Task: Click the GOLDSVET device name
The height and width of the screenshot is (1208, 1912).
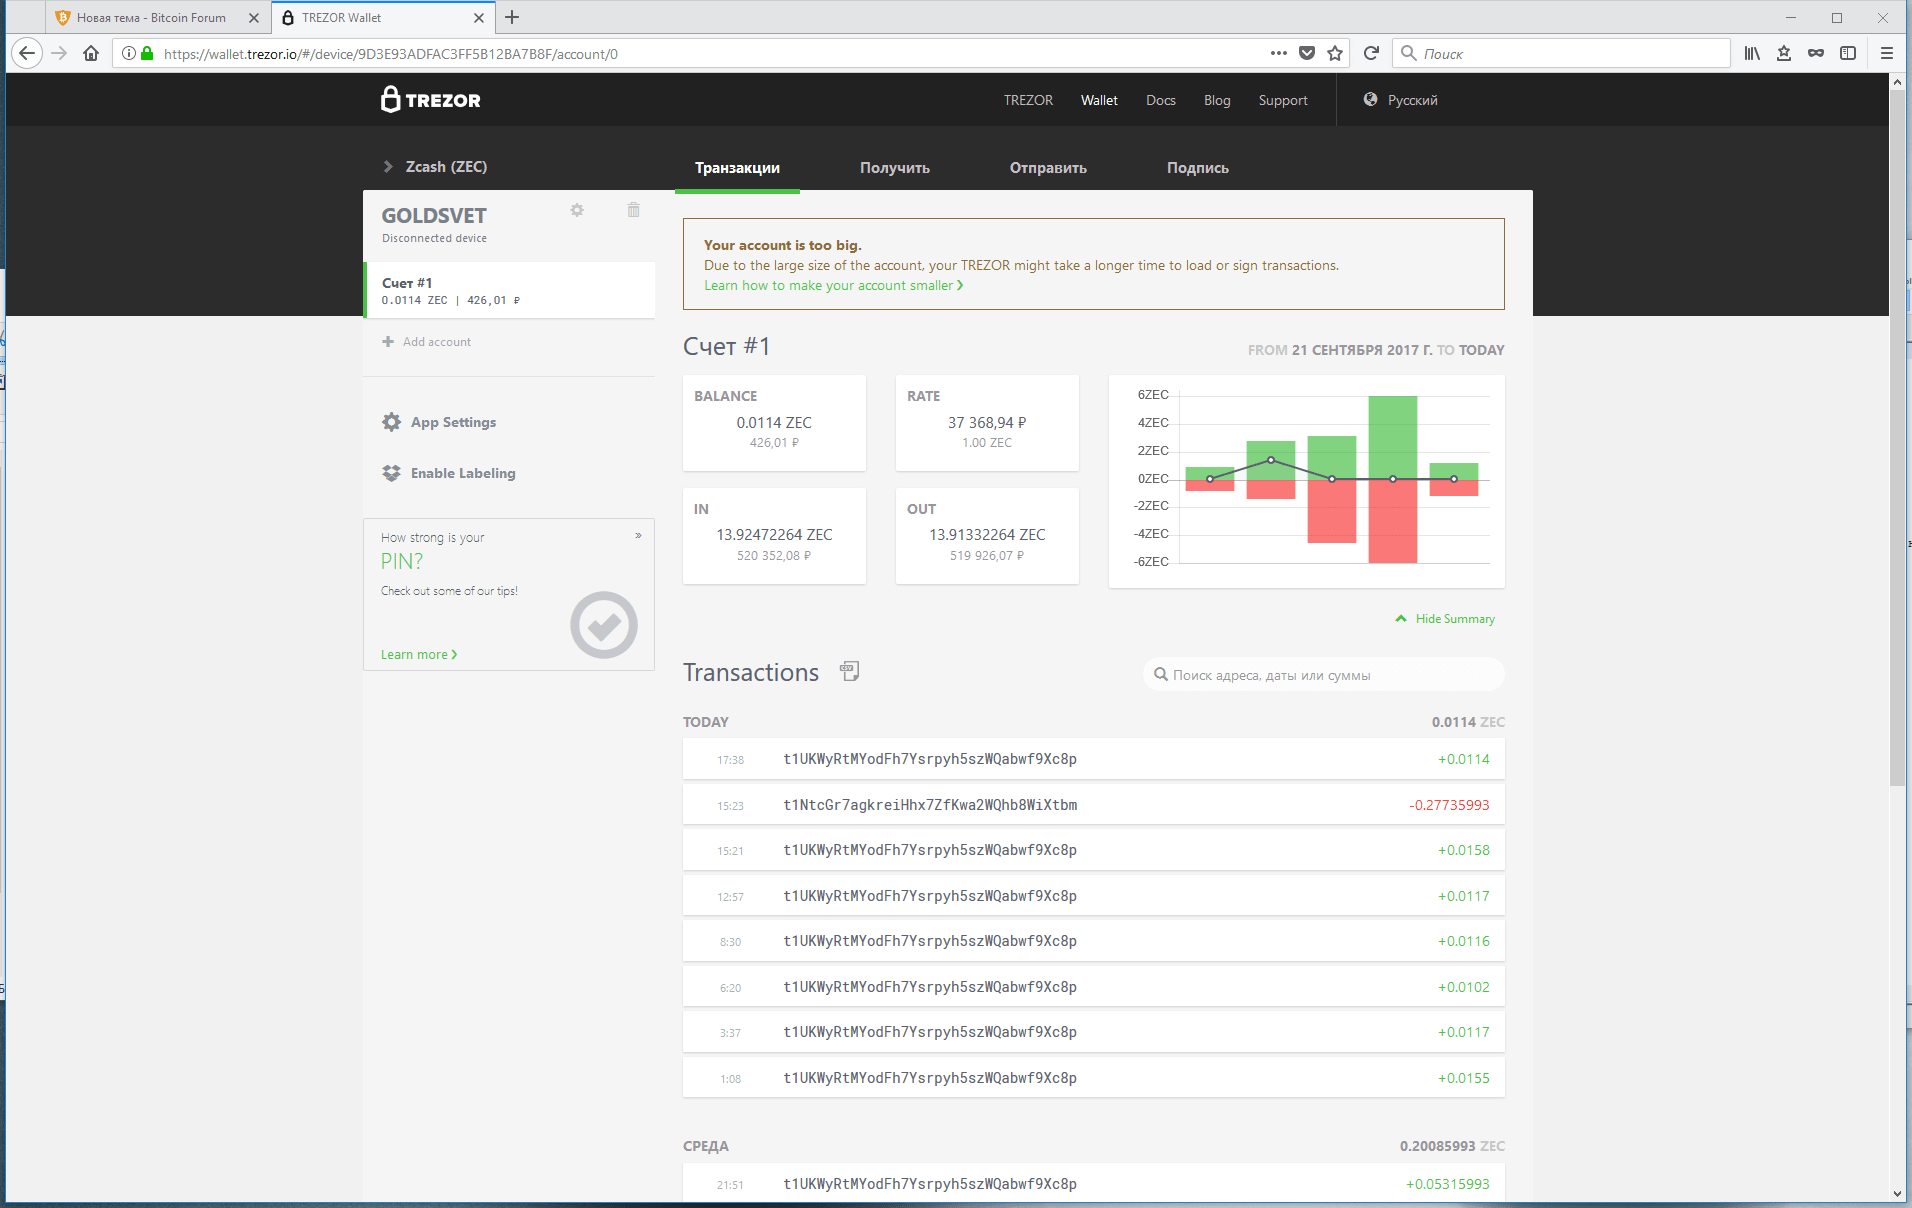Action: [434, 216]
